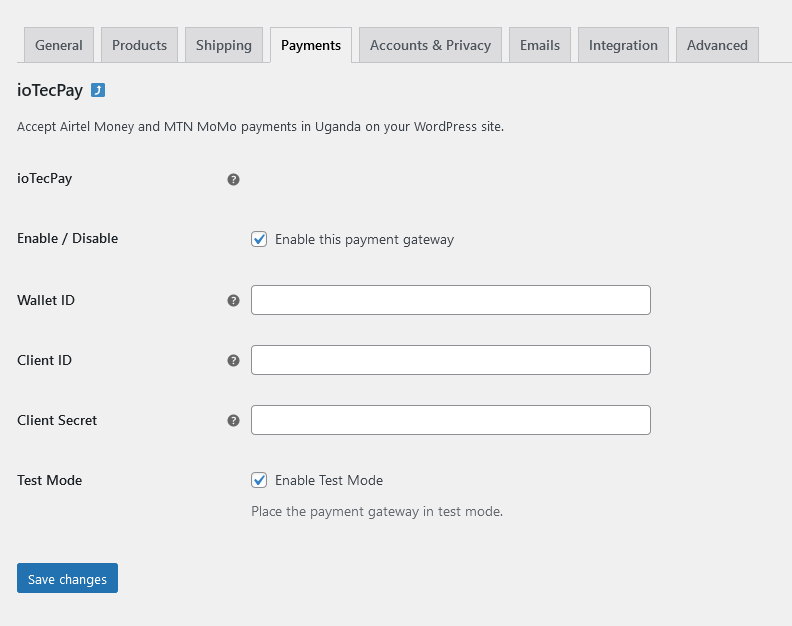Focus the Wallet ID text field
The height and width of the screenshot is (626, 792).
tap(450, 300)
